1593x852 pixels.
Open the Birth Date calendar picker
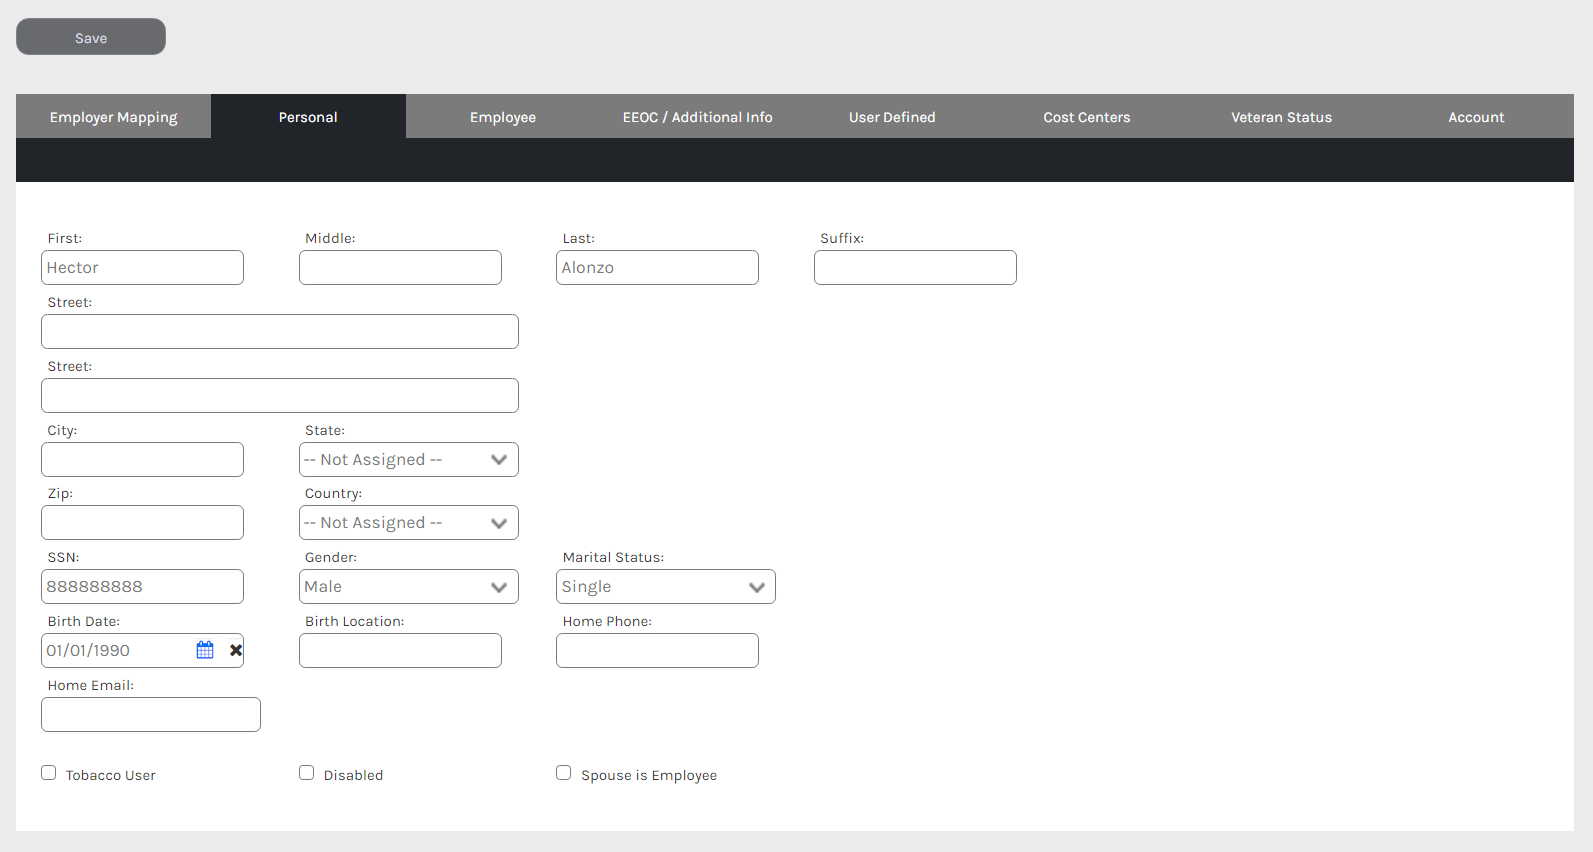[x=205, y=650]
